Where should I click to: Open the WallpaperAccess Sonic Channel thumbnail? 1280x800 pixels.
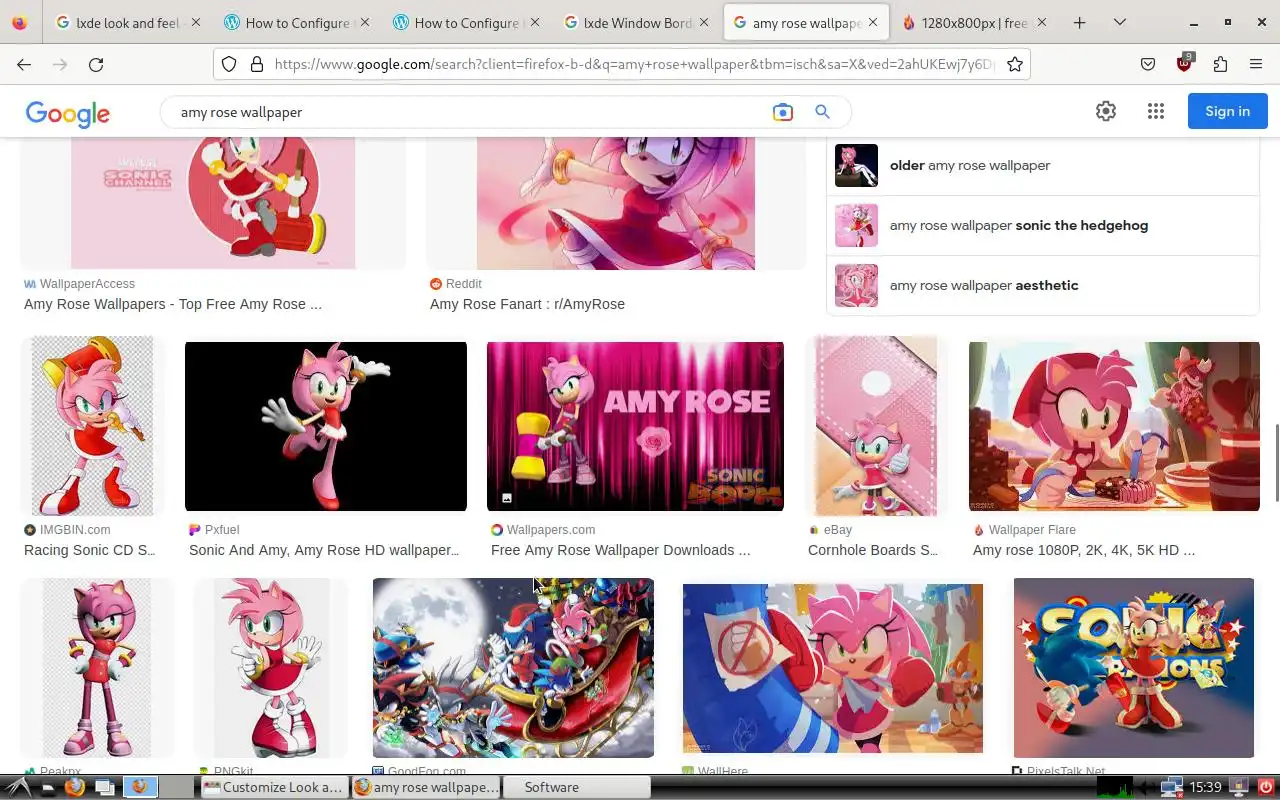213,203
